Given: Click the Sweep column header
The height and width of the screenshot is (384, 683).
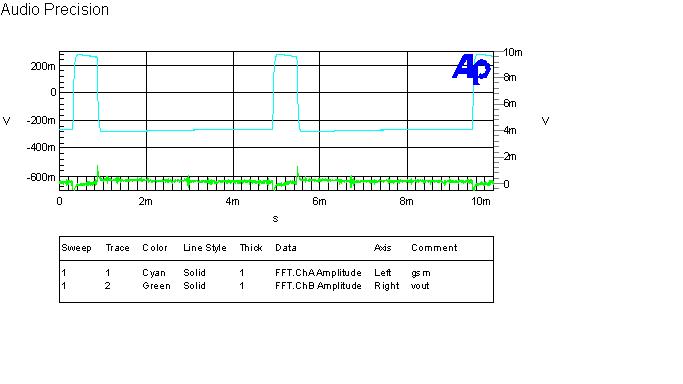Looking at the screenshot, I should [76, 248].
